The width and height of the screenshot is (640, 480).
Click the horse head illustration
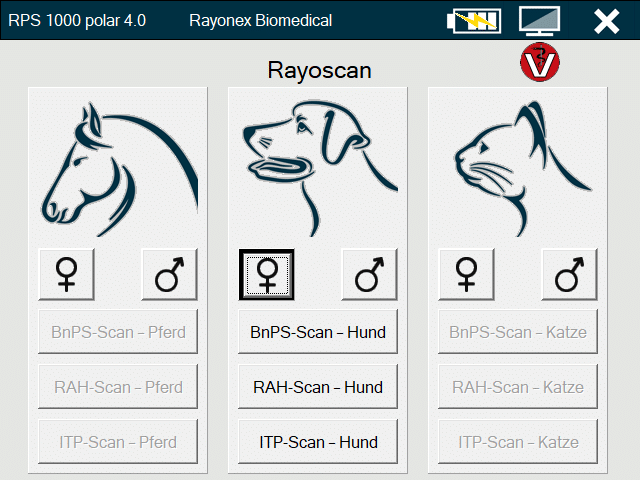tap(119, 169)
